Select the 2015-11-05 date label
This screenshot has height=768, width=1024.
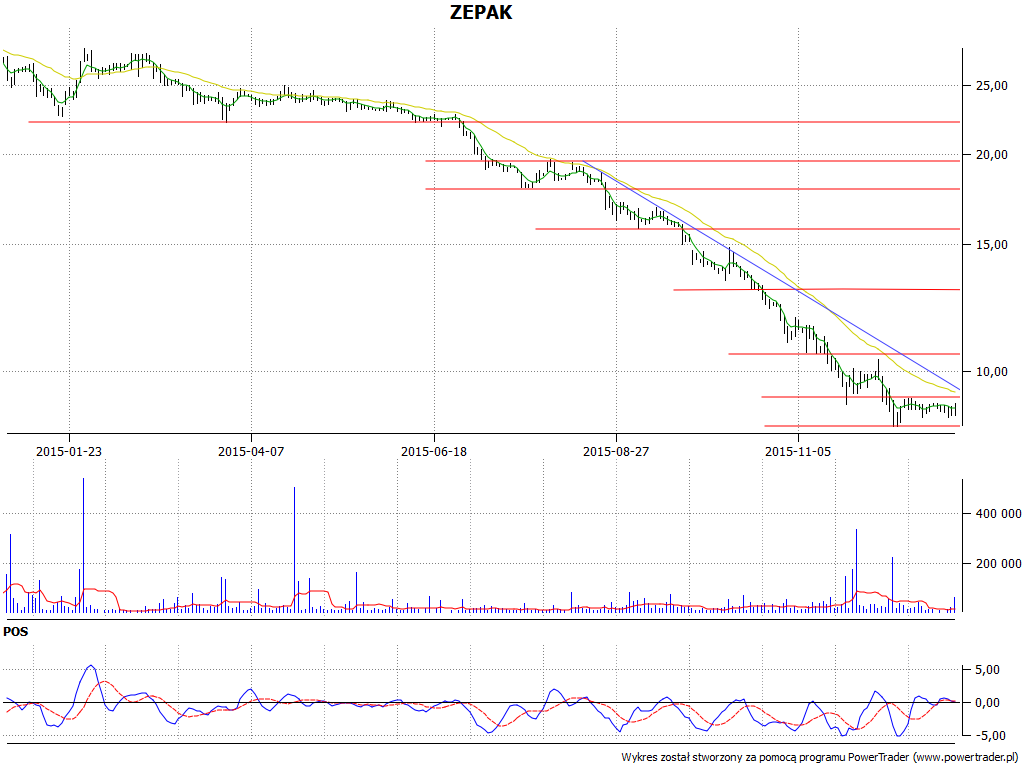pos(798,451)
